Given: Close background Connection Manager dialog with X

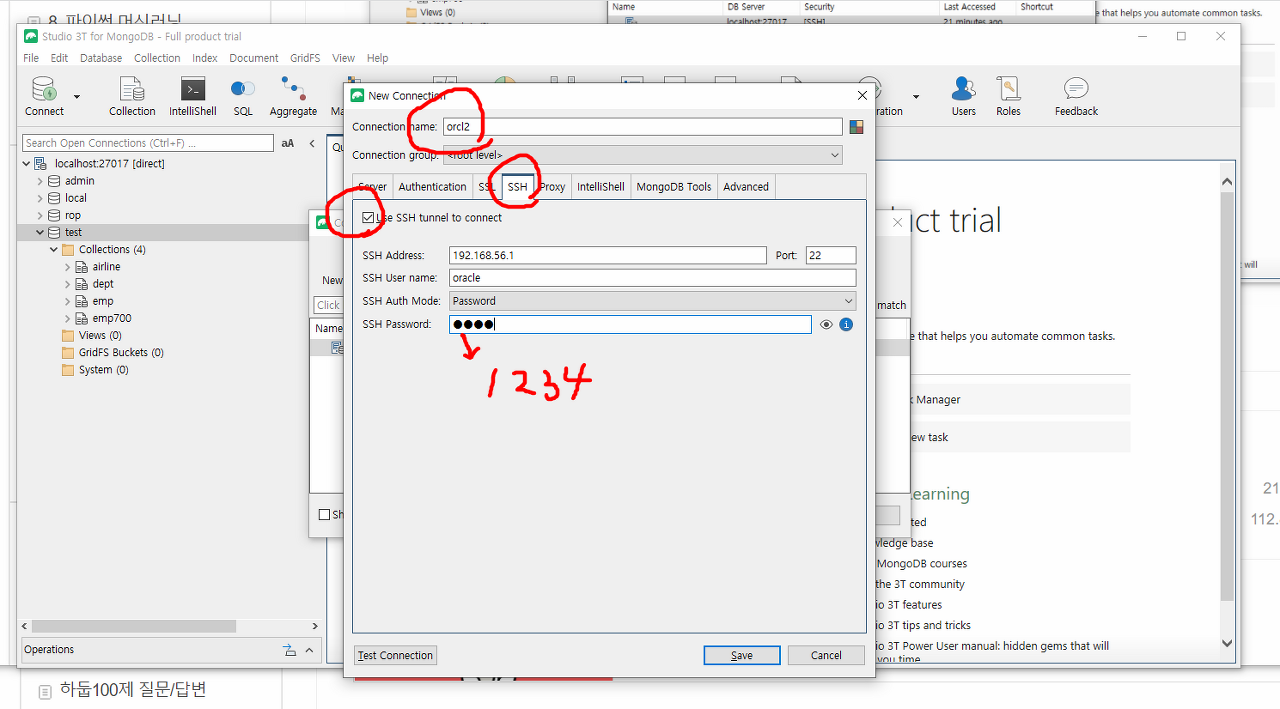Looking at the screenshot, I should click(x=897, y=223).
